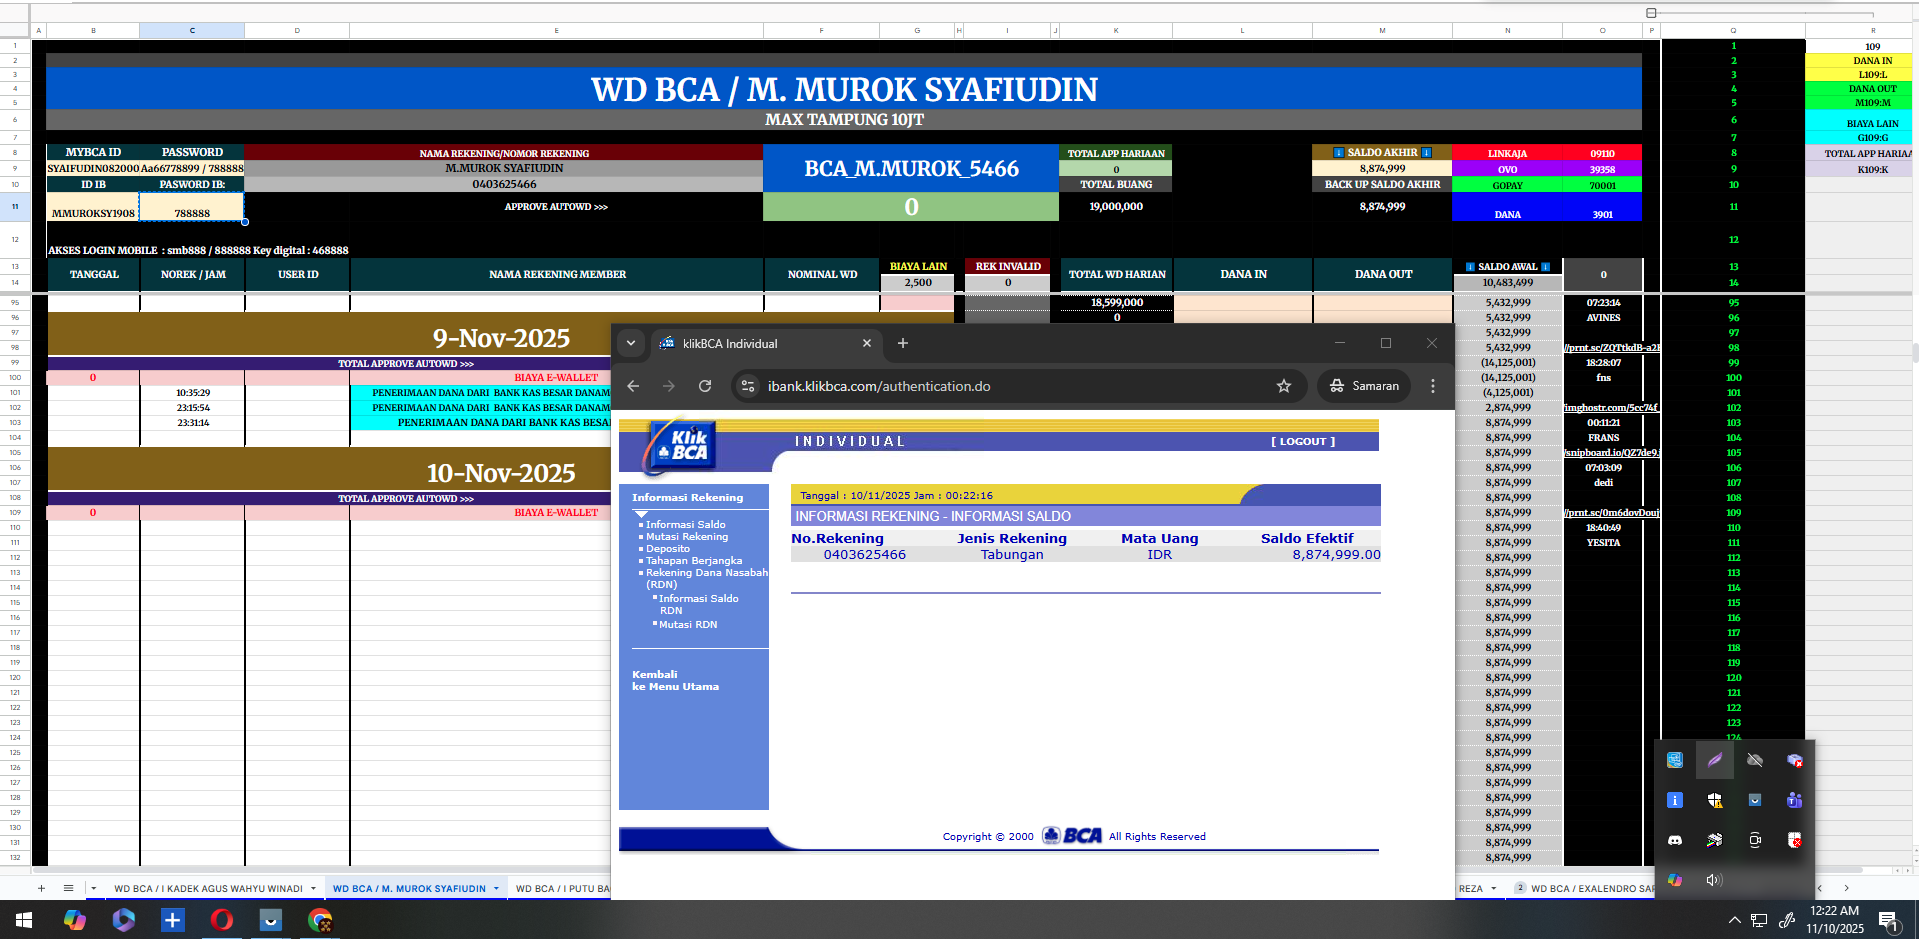Open the Windows Start menu
This screenshot has width=1919, height=939.
pos(24,920)
